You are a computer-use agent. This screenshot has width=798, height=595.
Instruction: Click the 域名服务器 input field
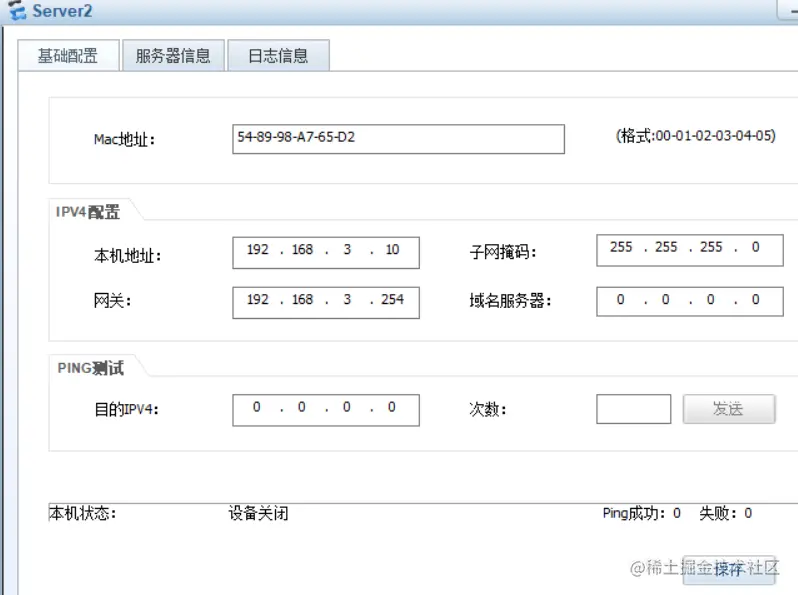point(690,301)
